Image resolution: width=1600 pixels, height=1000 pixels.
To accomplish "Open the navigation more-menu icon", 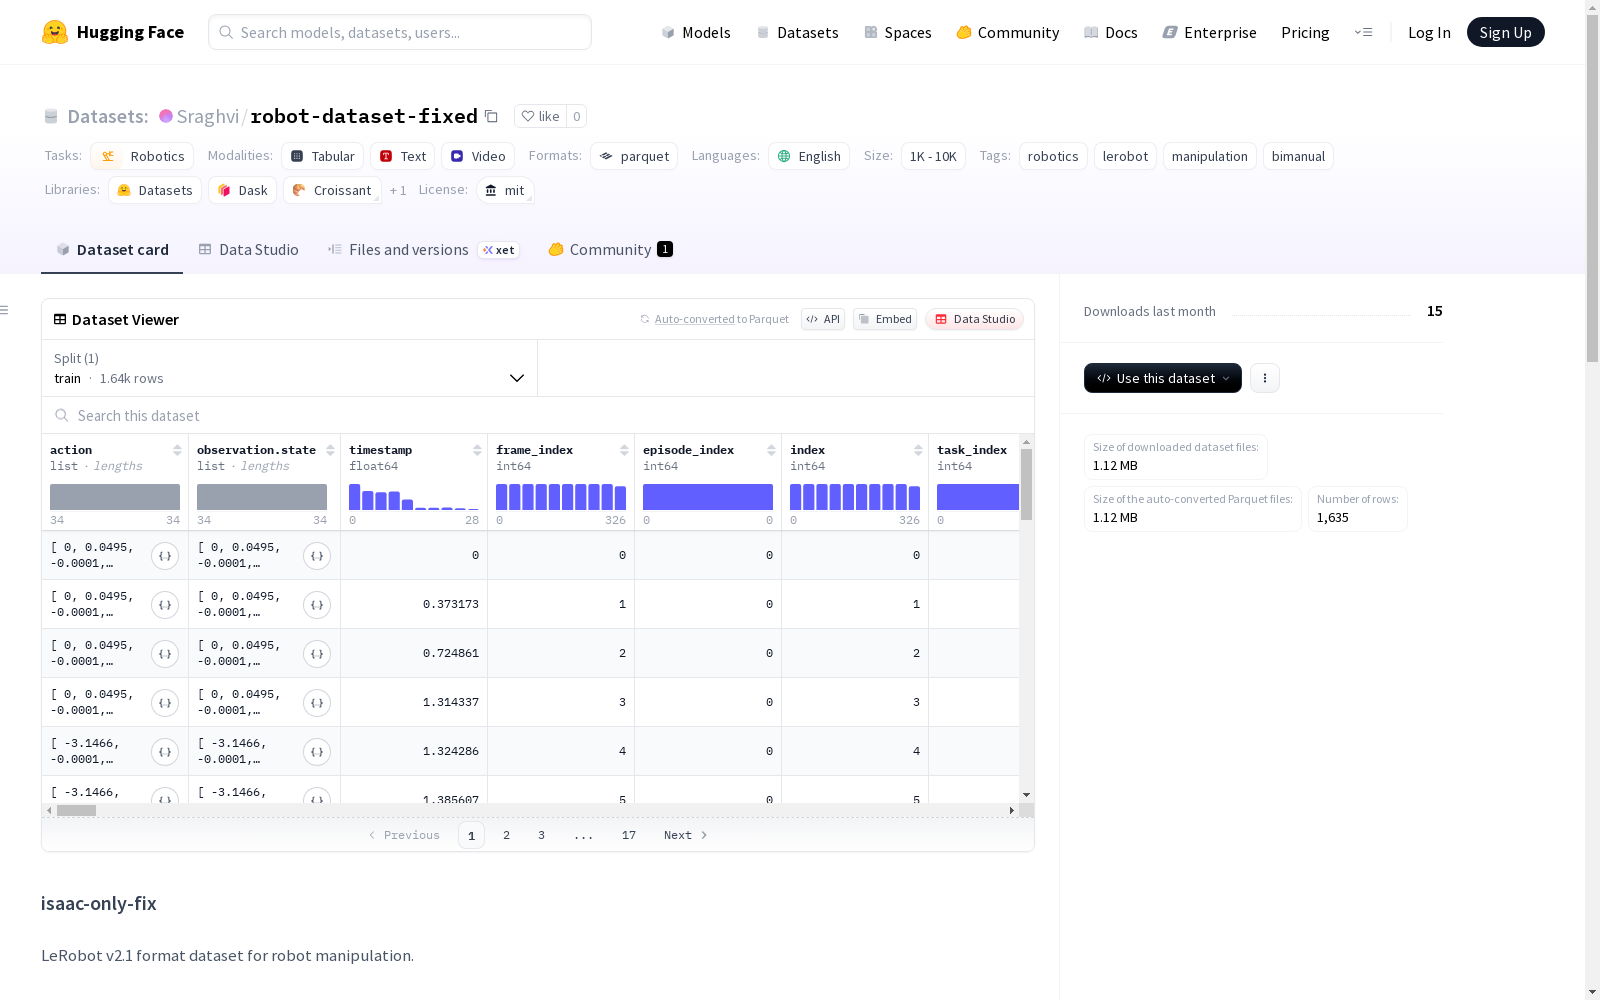I will (1363, 32).
